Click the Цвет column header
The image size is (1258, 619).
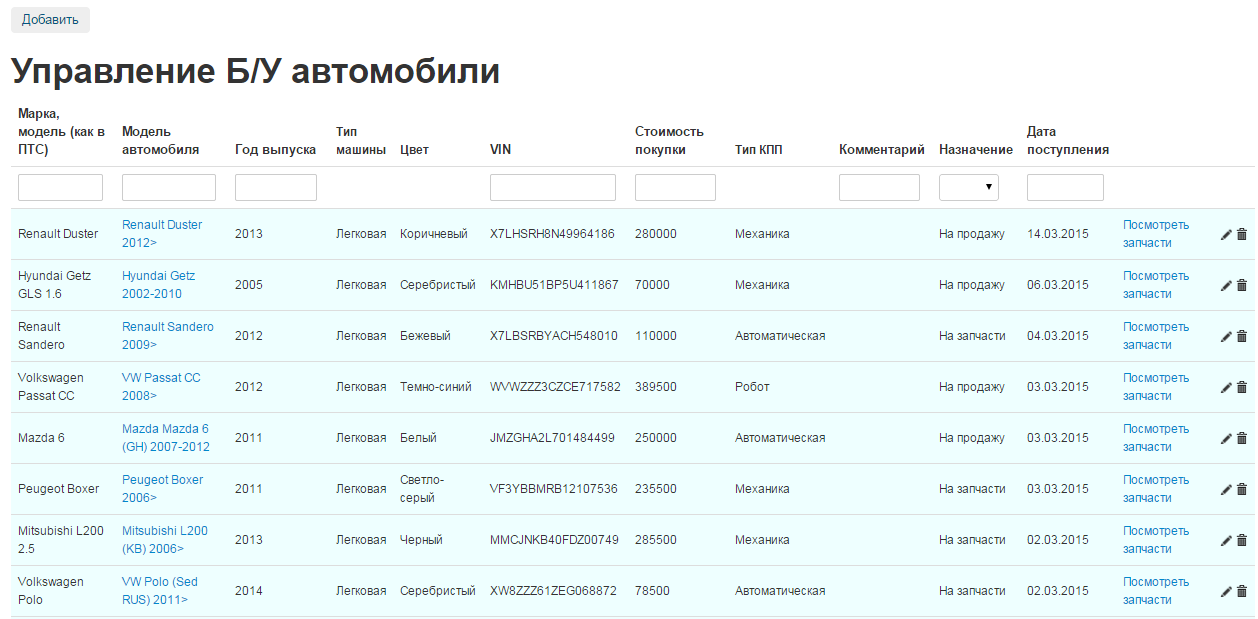pyautogui.click(x=414, y=150)
